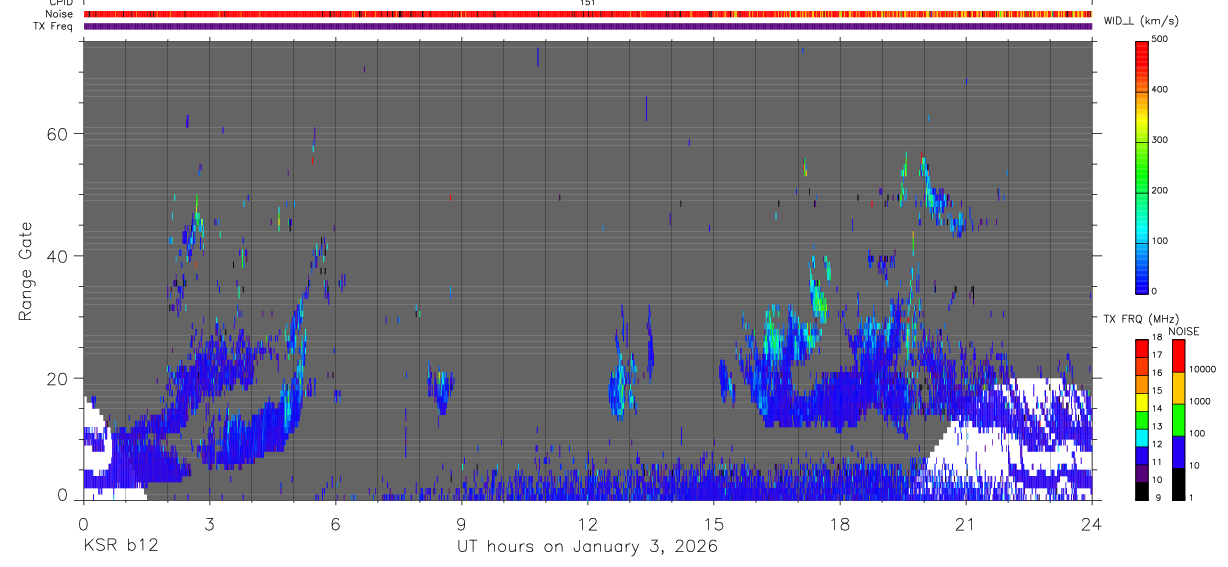This screenshot has width=1228, height=567.
Task: Click the 200 tick on the width colorbar
Action: tap(1160, 190)
